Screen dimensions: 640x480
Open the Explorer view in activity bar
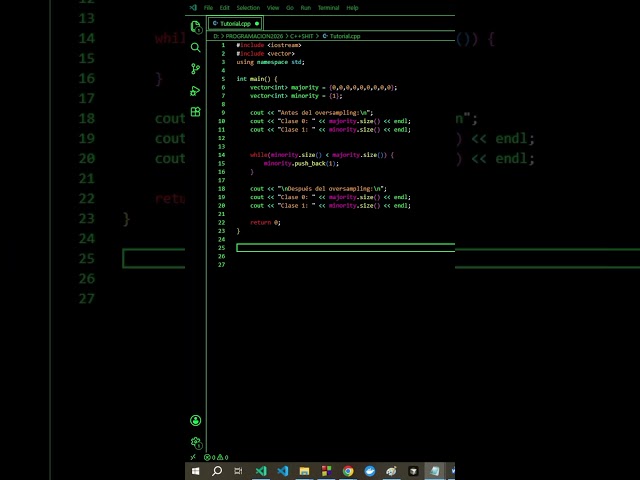pos(196,27)
